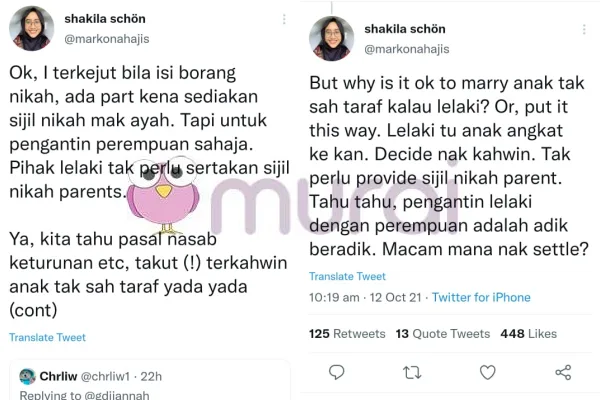Retweet the tweet using the retweet icon
600x400 pixels.
tap(411, 372)
